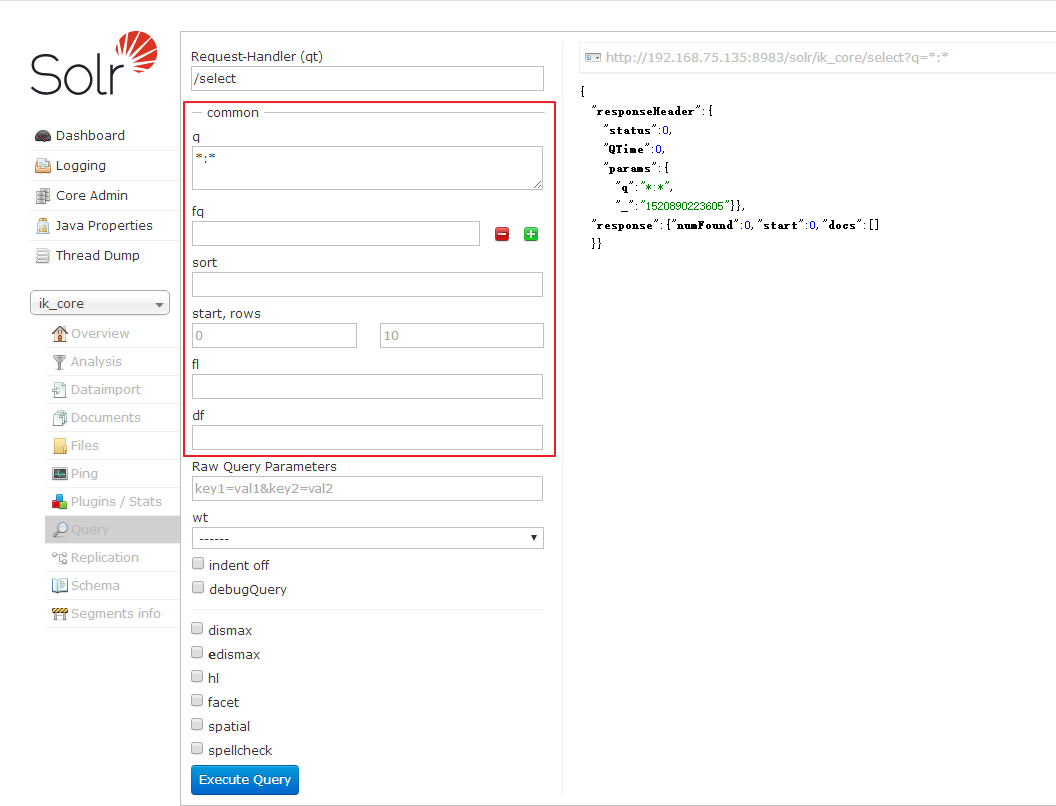Enable the debugQuery checkbox
1056x806 pixels.
click(198, 588)
